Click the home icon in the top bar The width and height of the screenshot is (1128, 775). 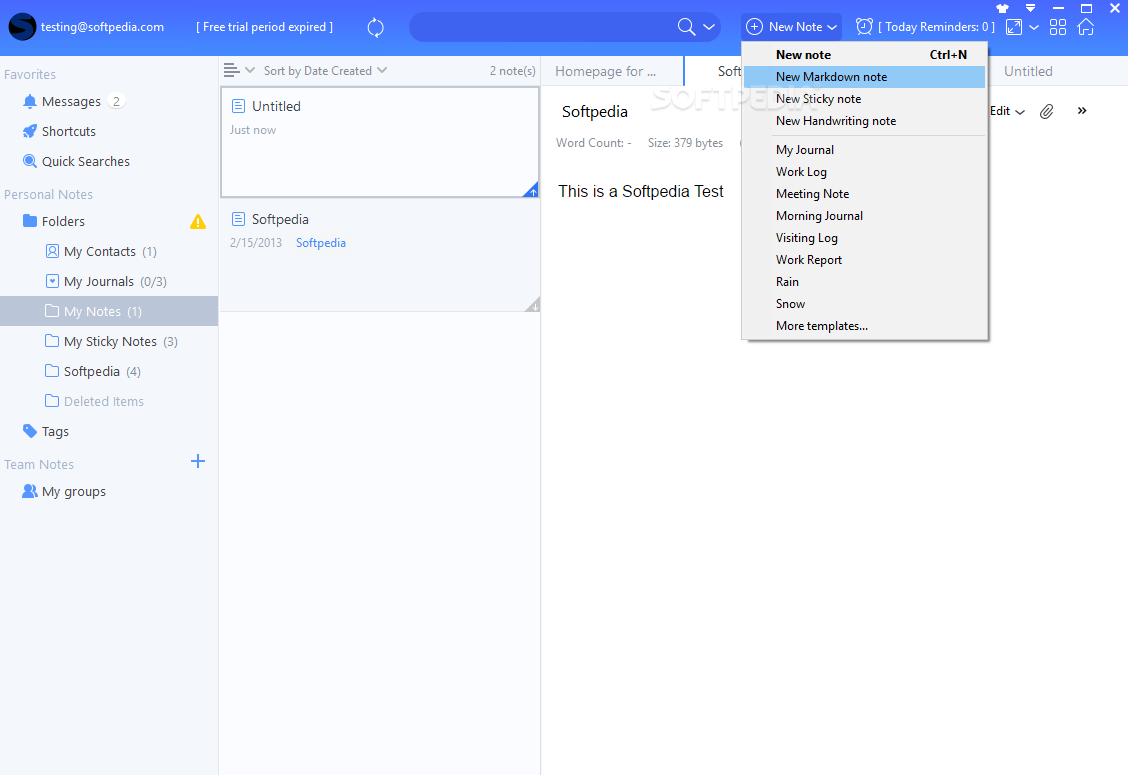(1086, 27)
